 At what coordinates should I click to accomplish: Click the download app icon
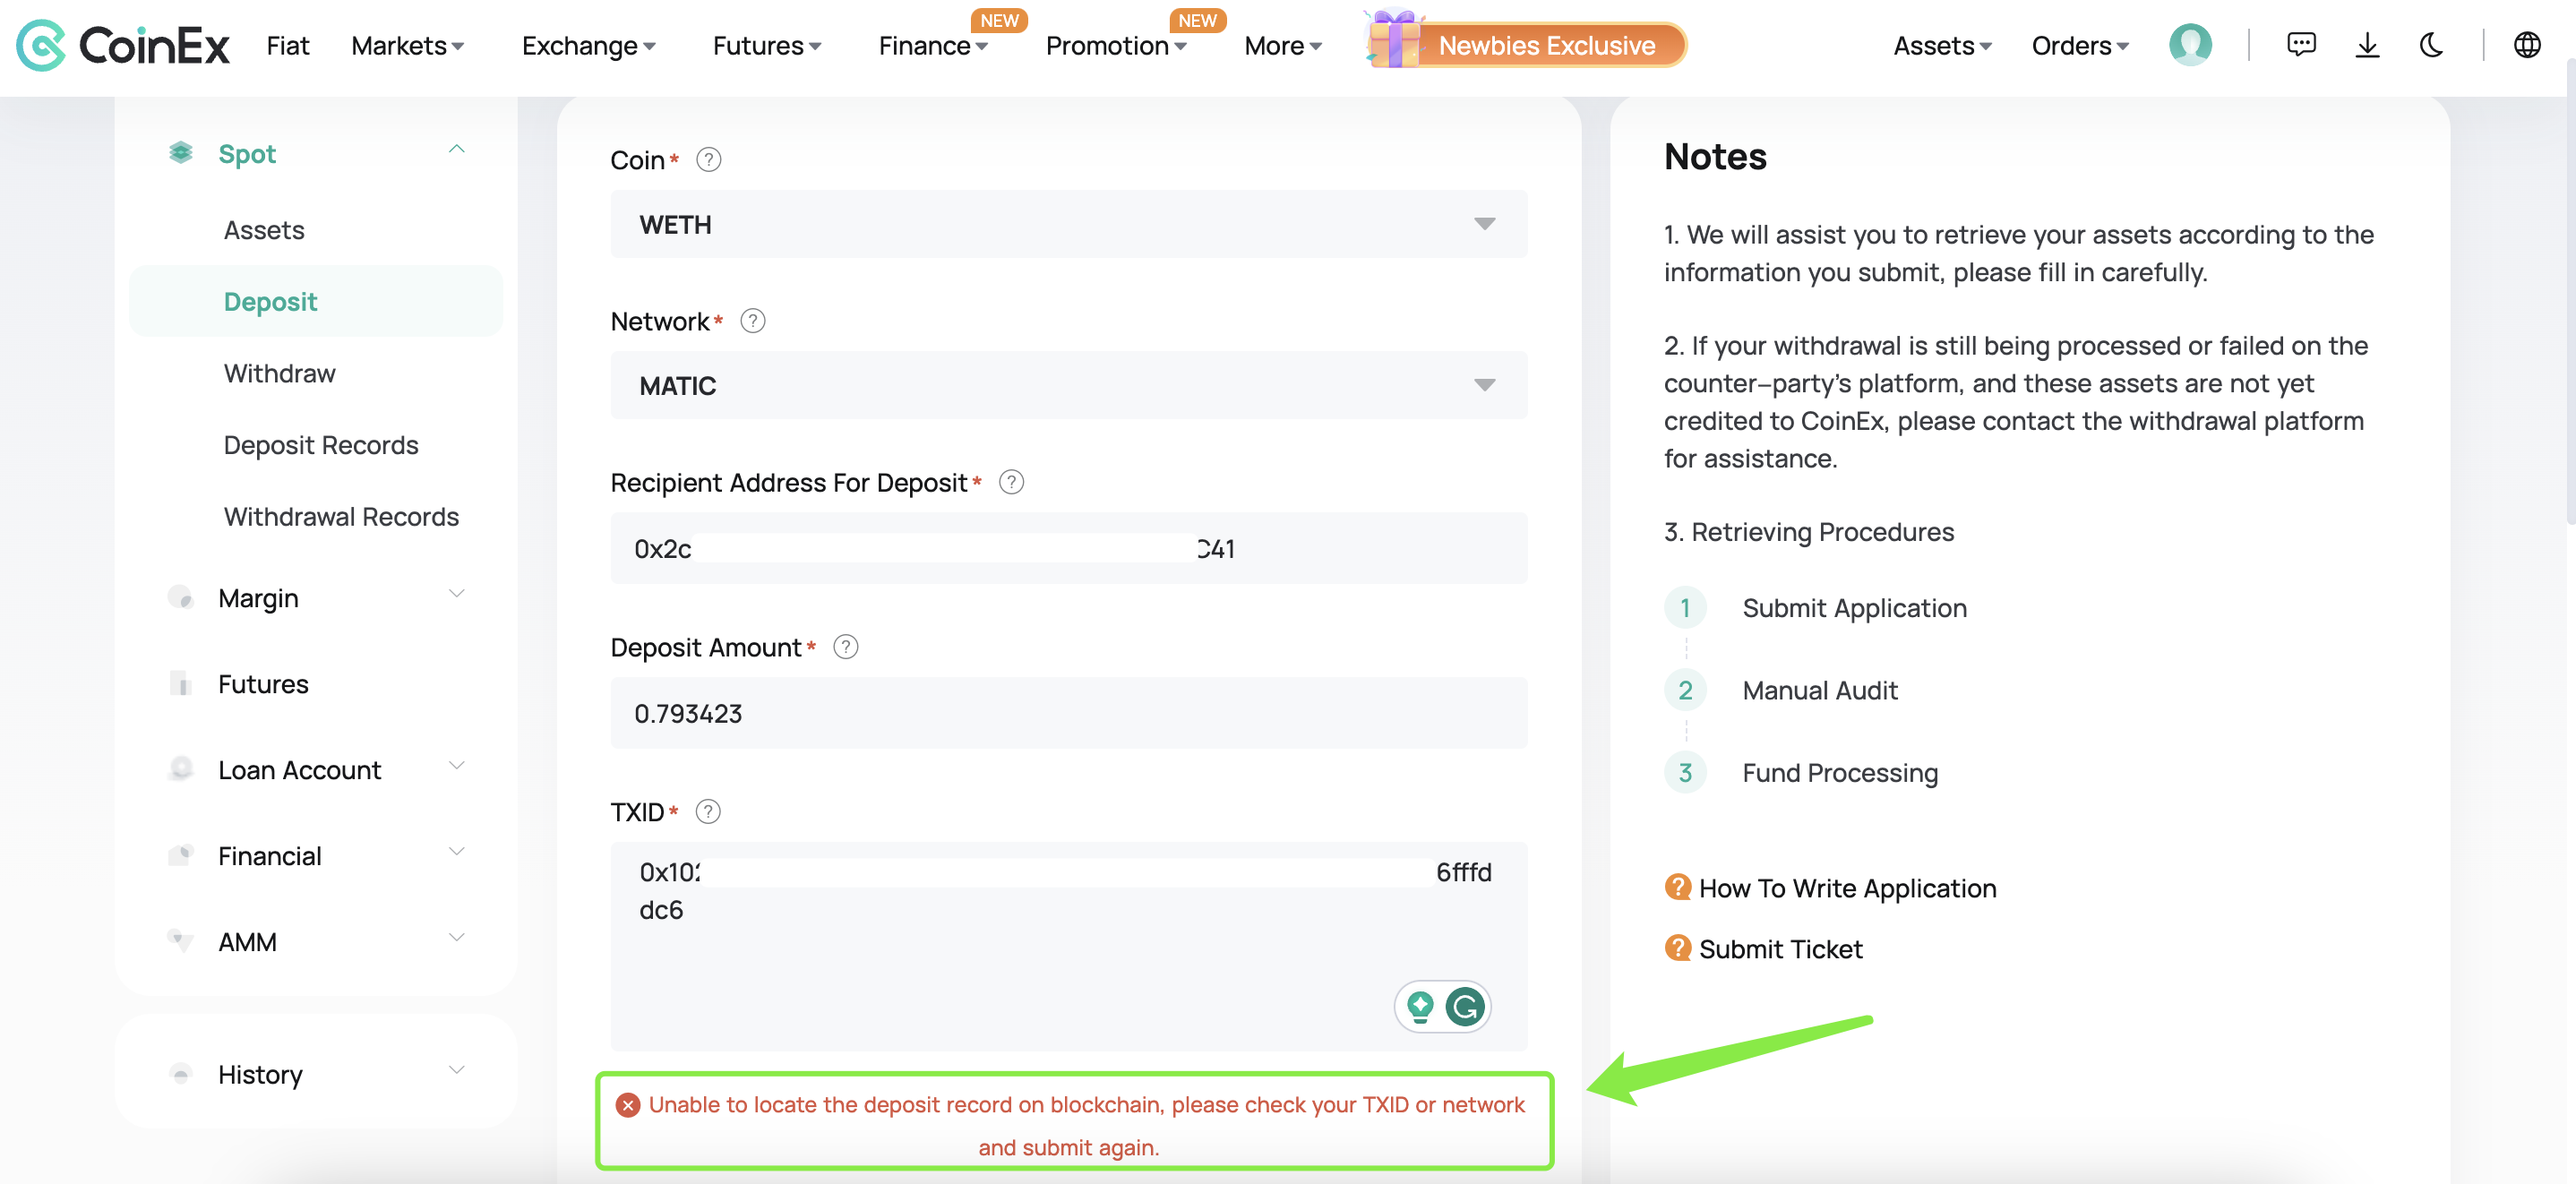[2366, 45]
